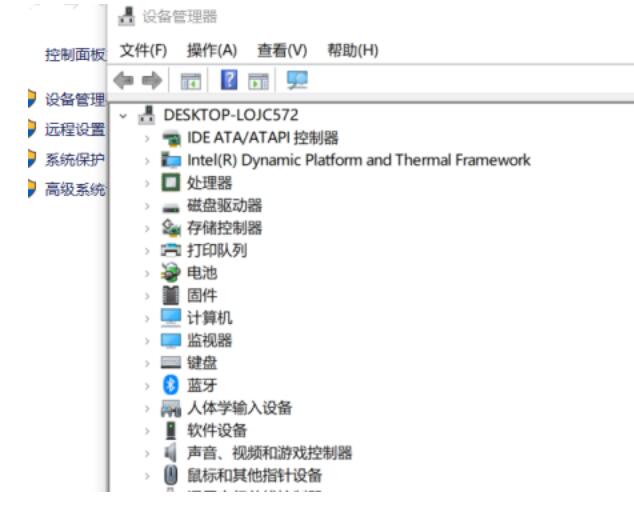Expand the IDE ATA/ATAPI 控制器 node
This screenshot has width=634, height=506.
[x=147, y=138]
